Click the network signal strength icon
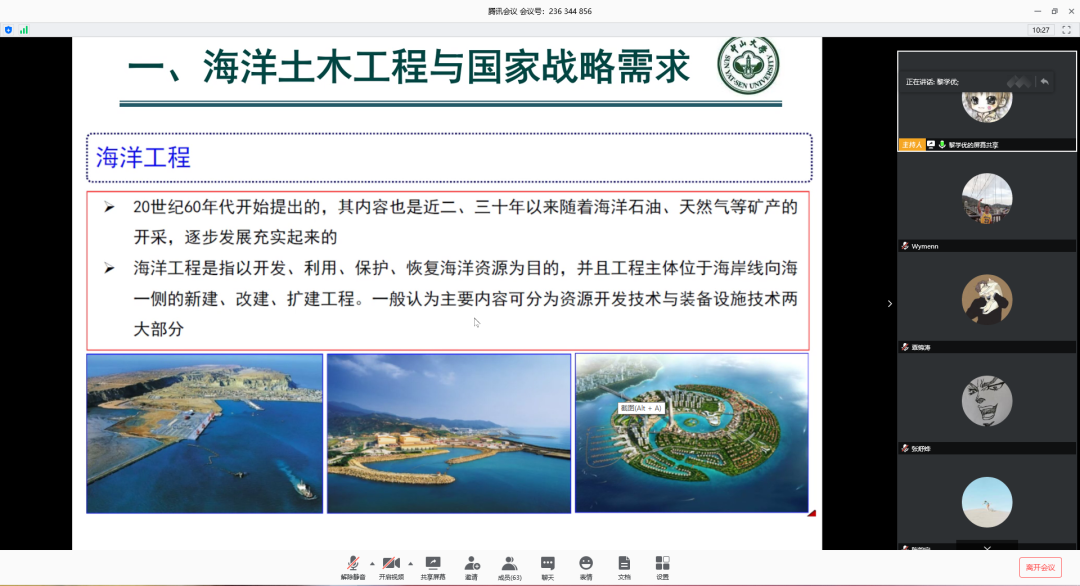 click(x=24, y=30)
